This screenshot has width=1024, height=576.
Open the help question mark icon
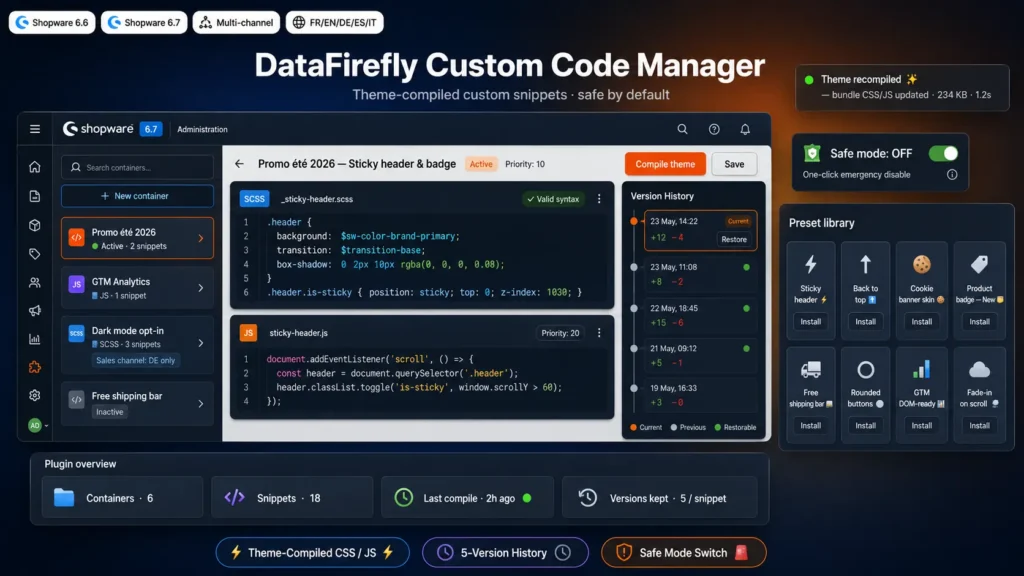coord(714,129)
